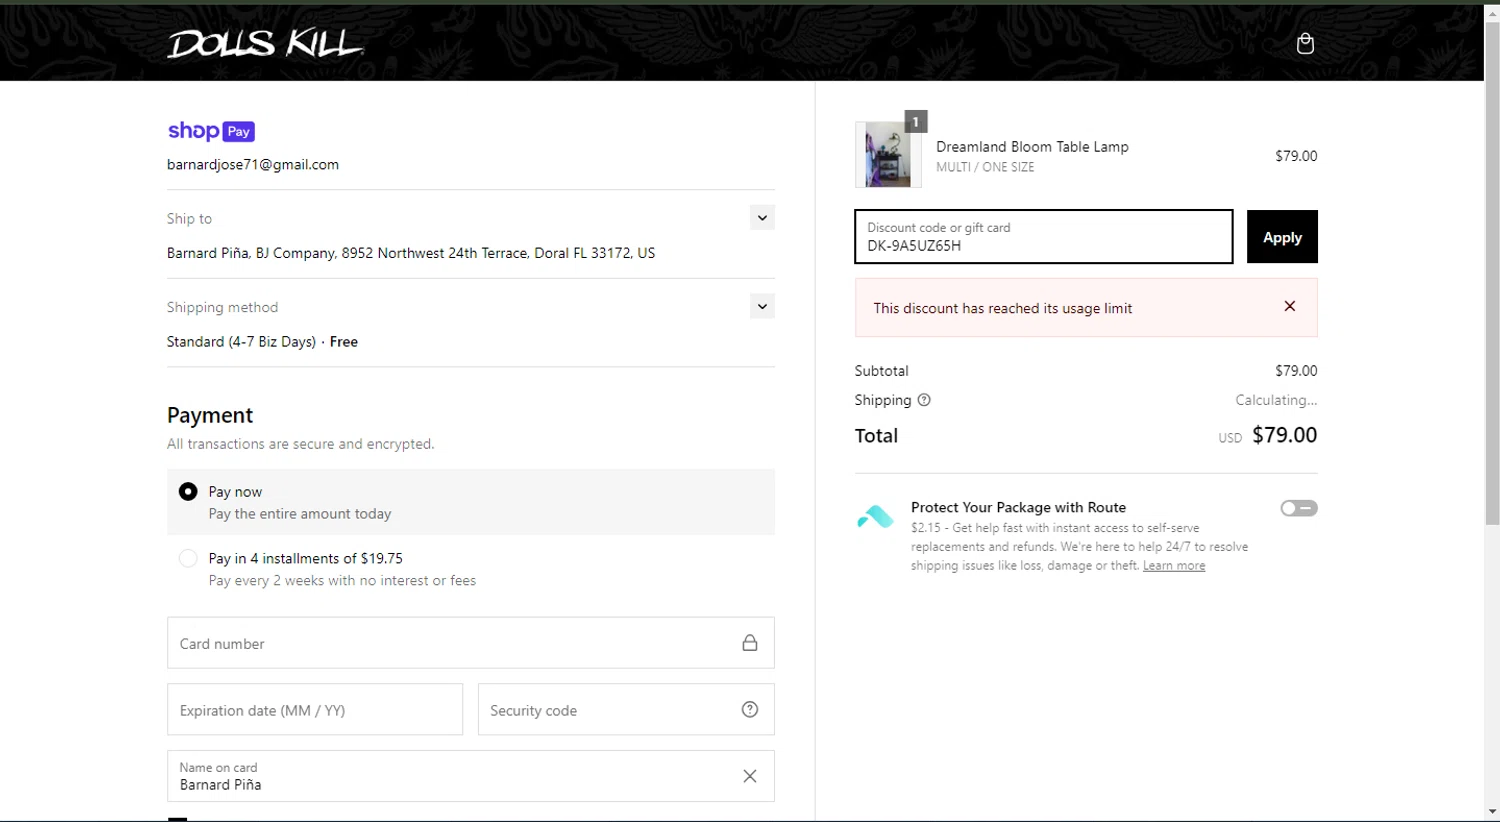Click the shipping help question mark icon
This screenshot has height=822, width=1500.
(x=924, y=400)
